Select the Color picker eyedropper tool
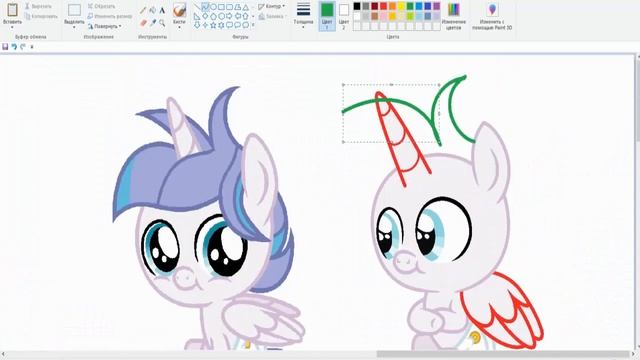 [153, 22]
